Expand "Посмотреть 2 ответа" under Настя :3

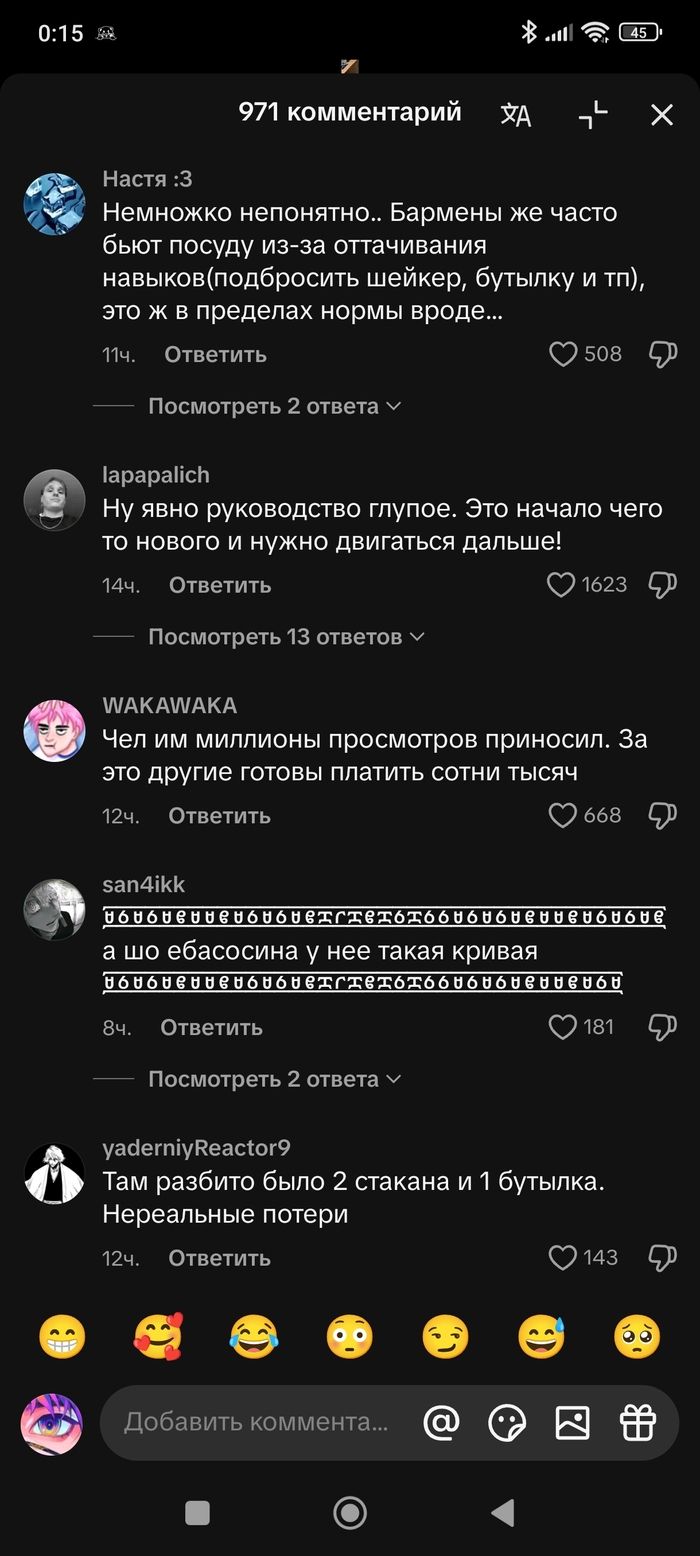[x=275, y=406]
